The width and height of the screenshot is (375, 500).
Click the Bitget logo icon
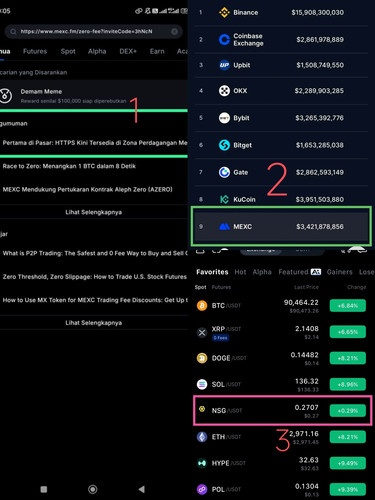(224, 145)
